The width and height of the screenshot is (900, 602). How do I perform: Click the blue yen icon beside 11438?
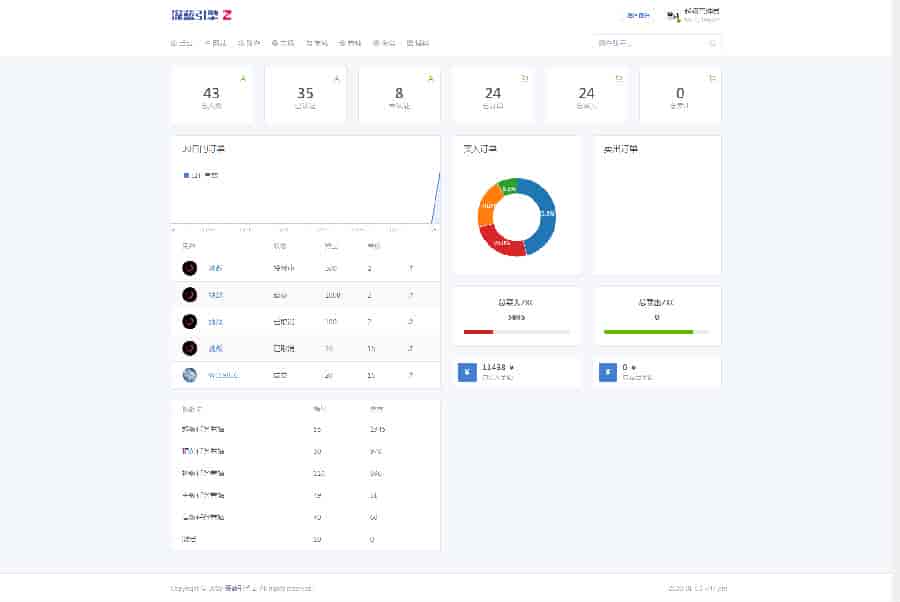pos(467,372)
